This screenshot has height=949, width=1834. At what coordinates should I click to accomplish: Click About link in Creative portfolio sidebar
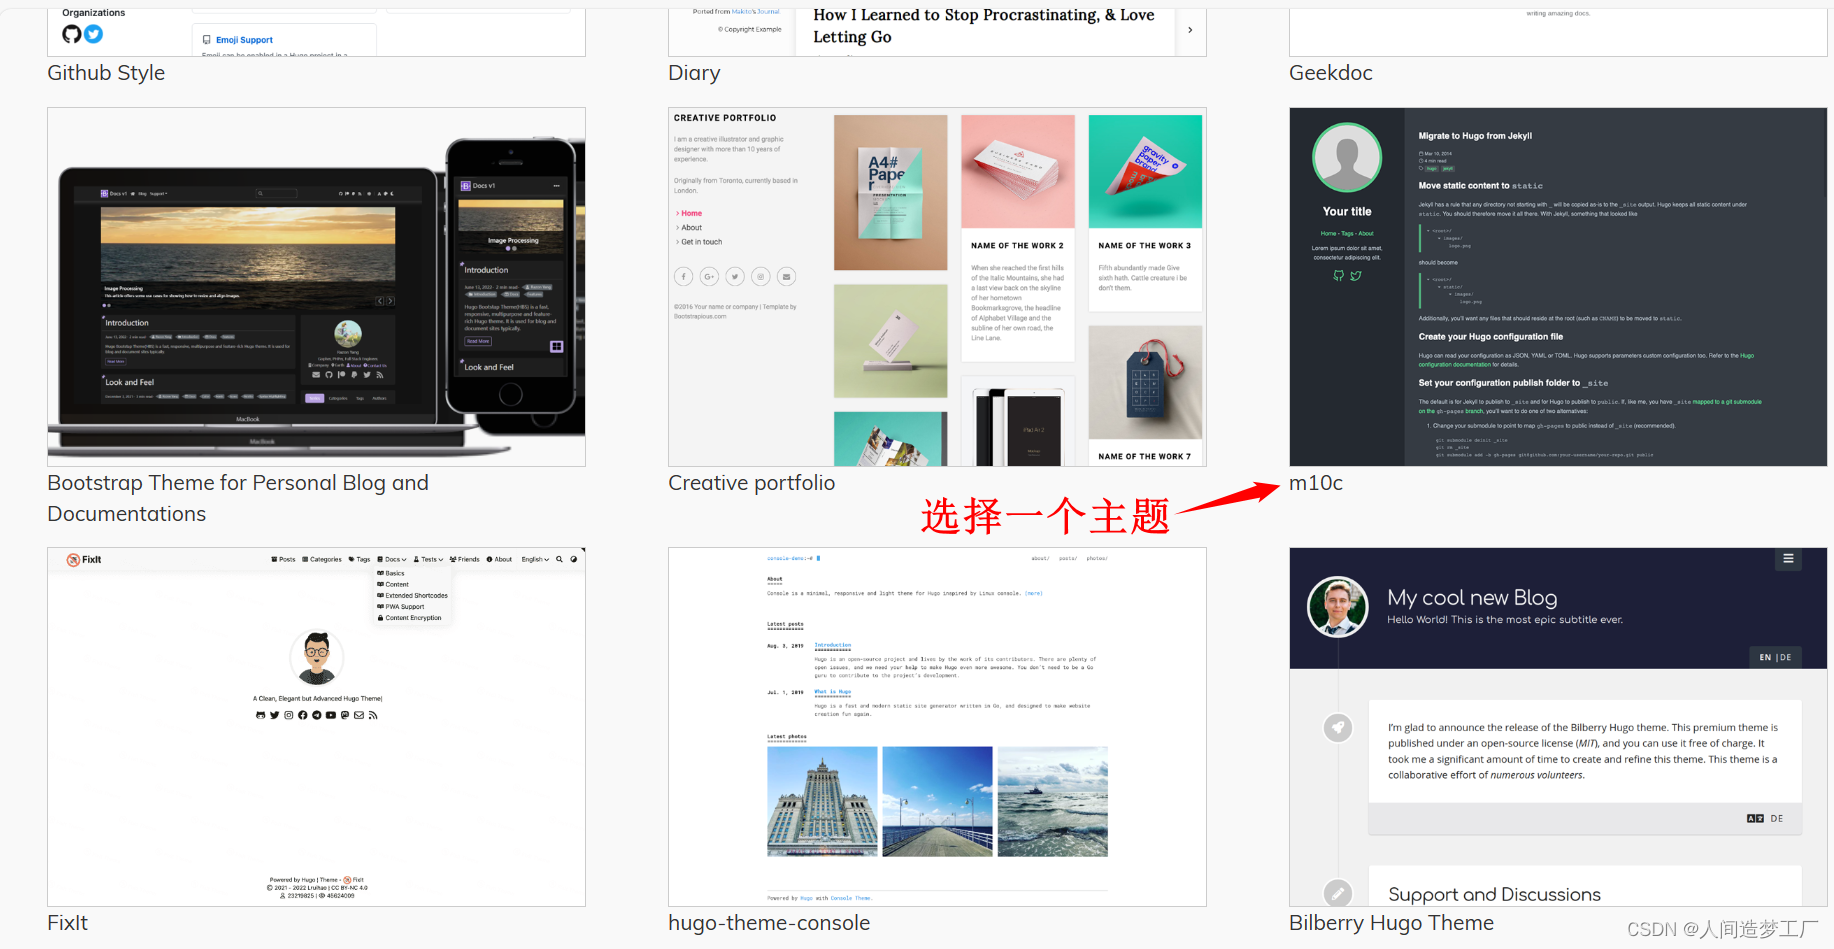point(691,227)
